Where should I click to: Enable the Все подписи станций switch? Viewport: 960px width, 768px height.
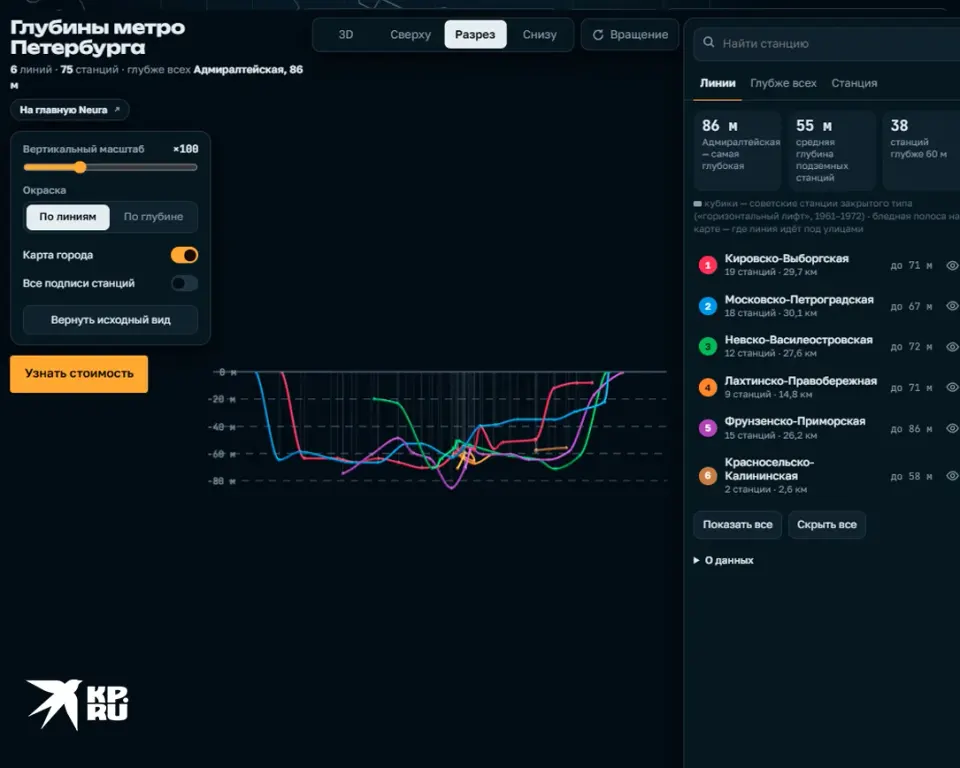click(184, 283)
